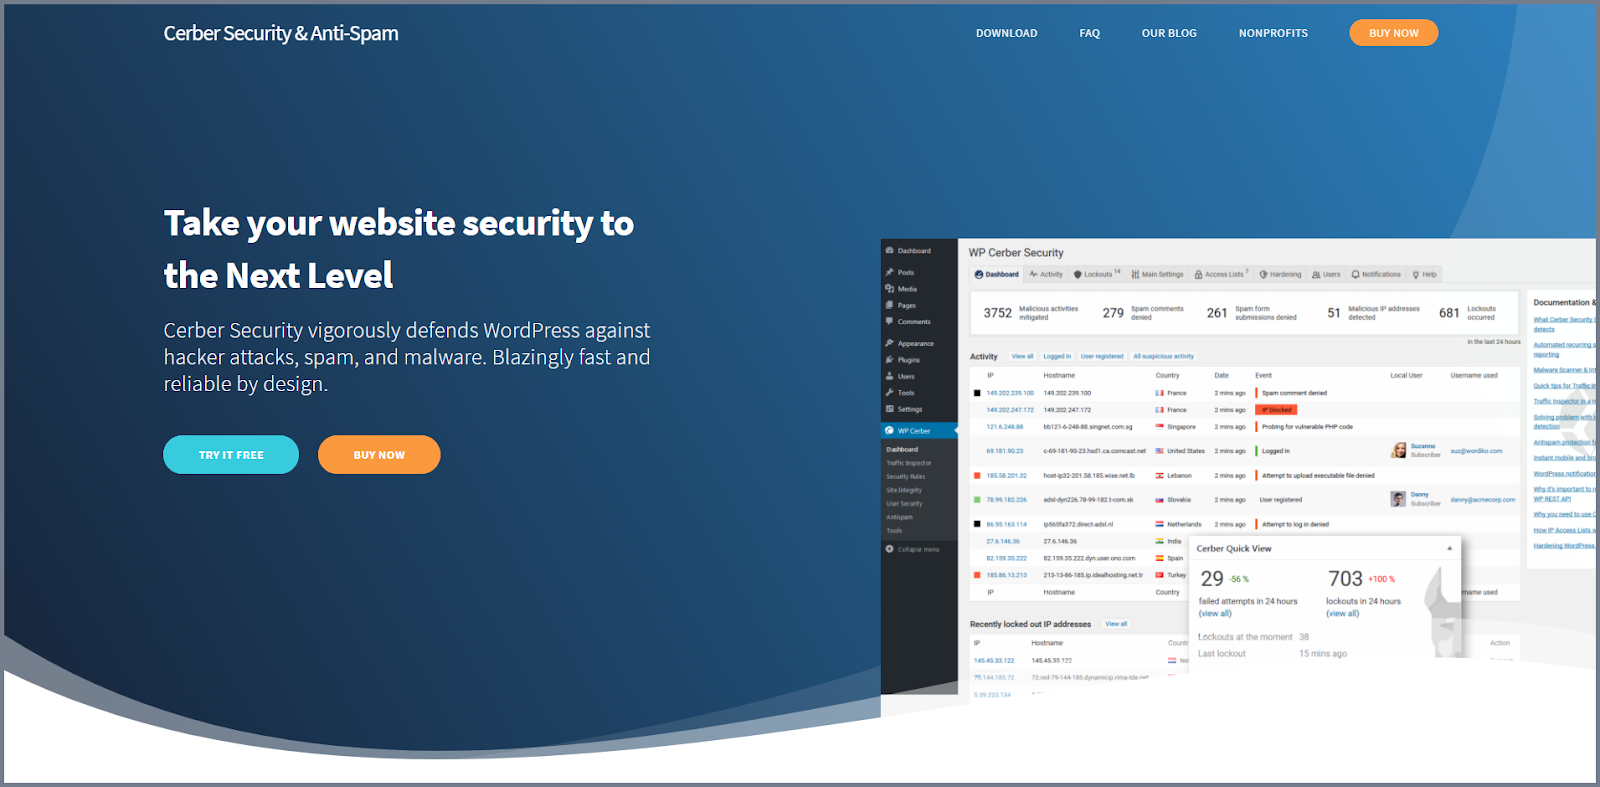This screenshot has height=787, width=1600.
Task: Open Traffic Inspector submenu item
Action: (908, 463)
